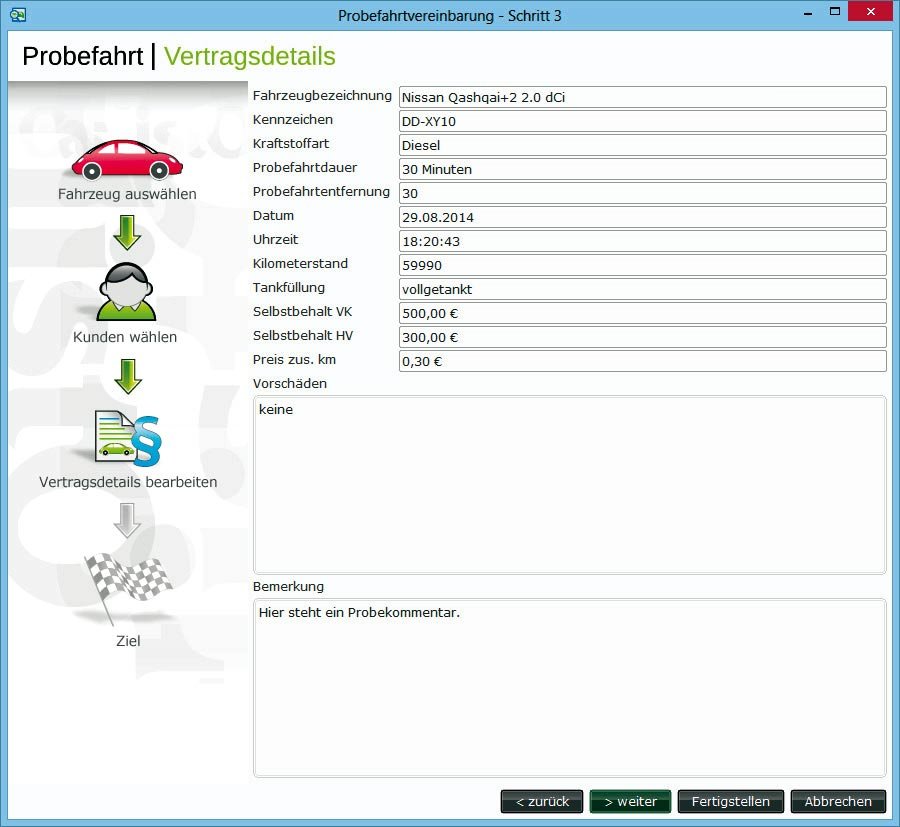Click the gray arrow above the Ziel flag
The width and height of the screenshot is (900, 827).
click(127, 521)
